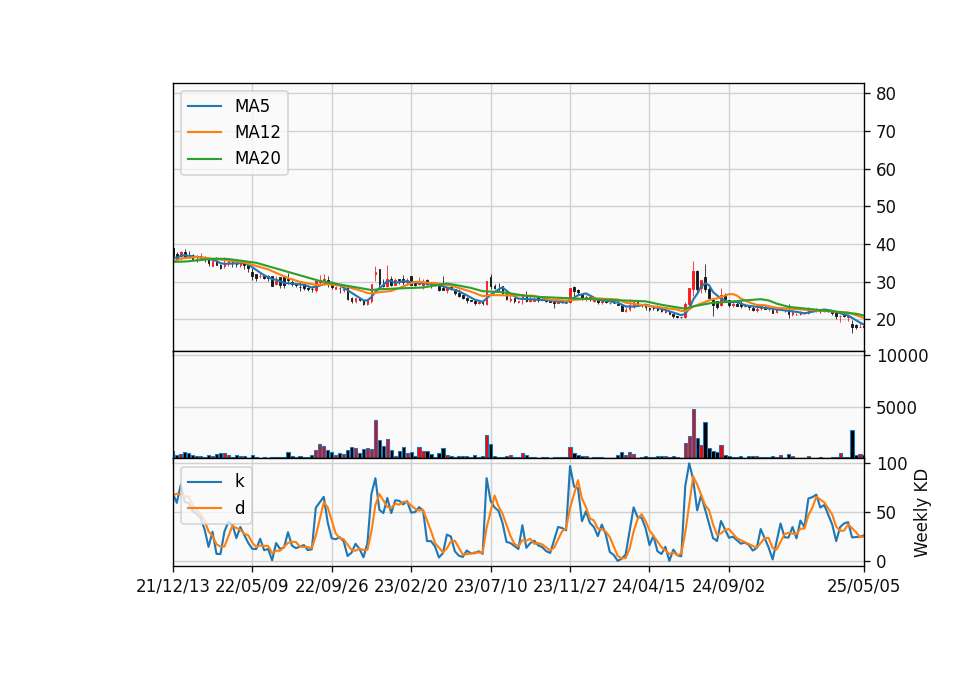
Task: Click the 21/12/13 date tick label
Action: point(173,586)
